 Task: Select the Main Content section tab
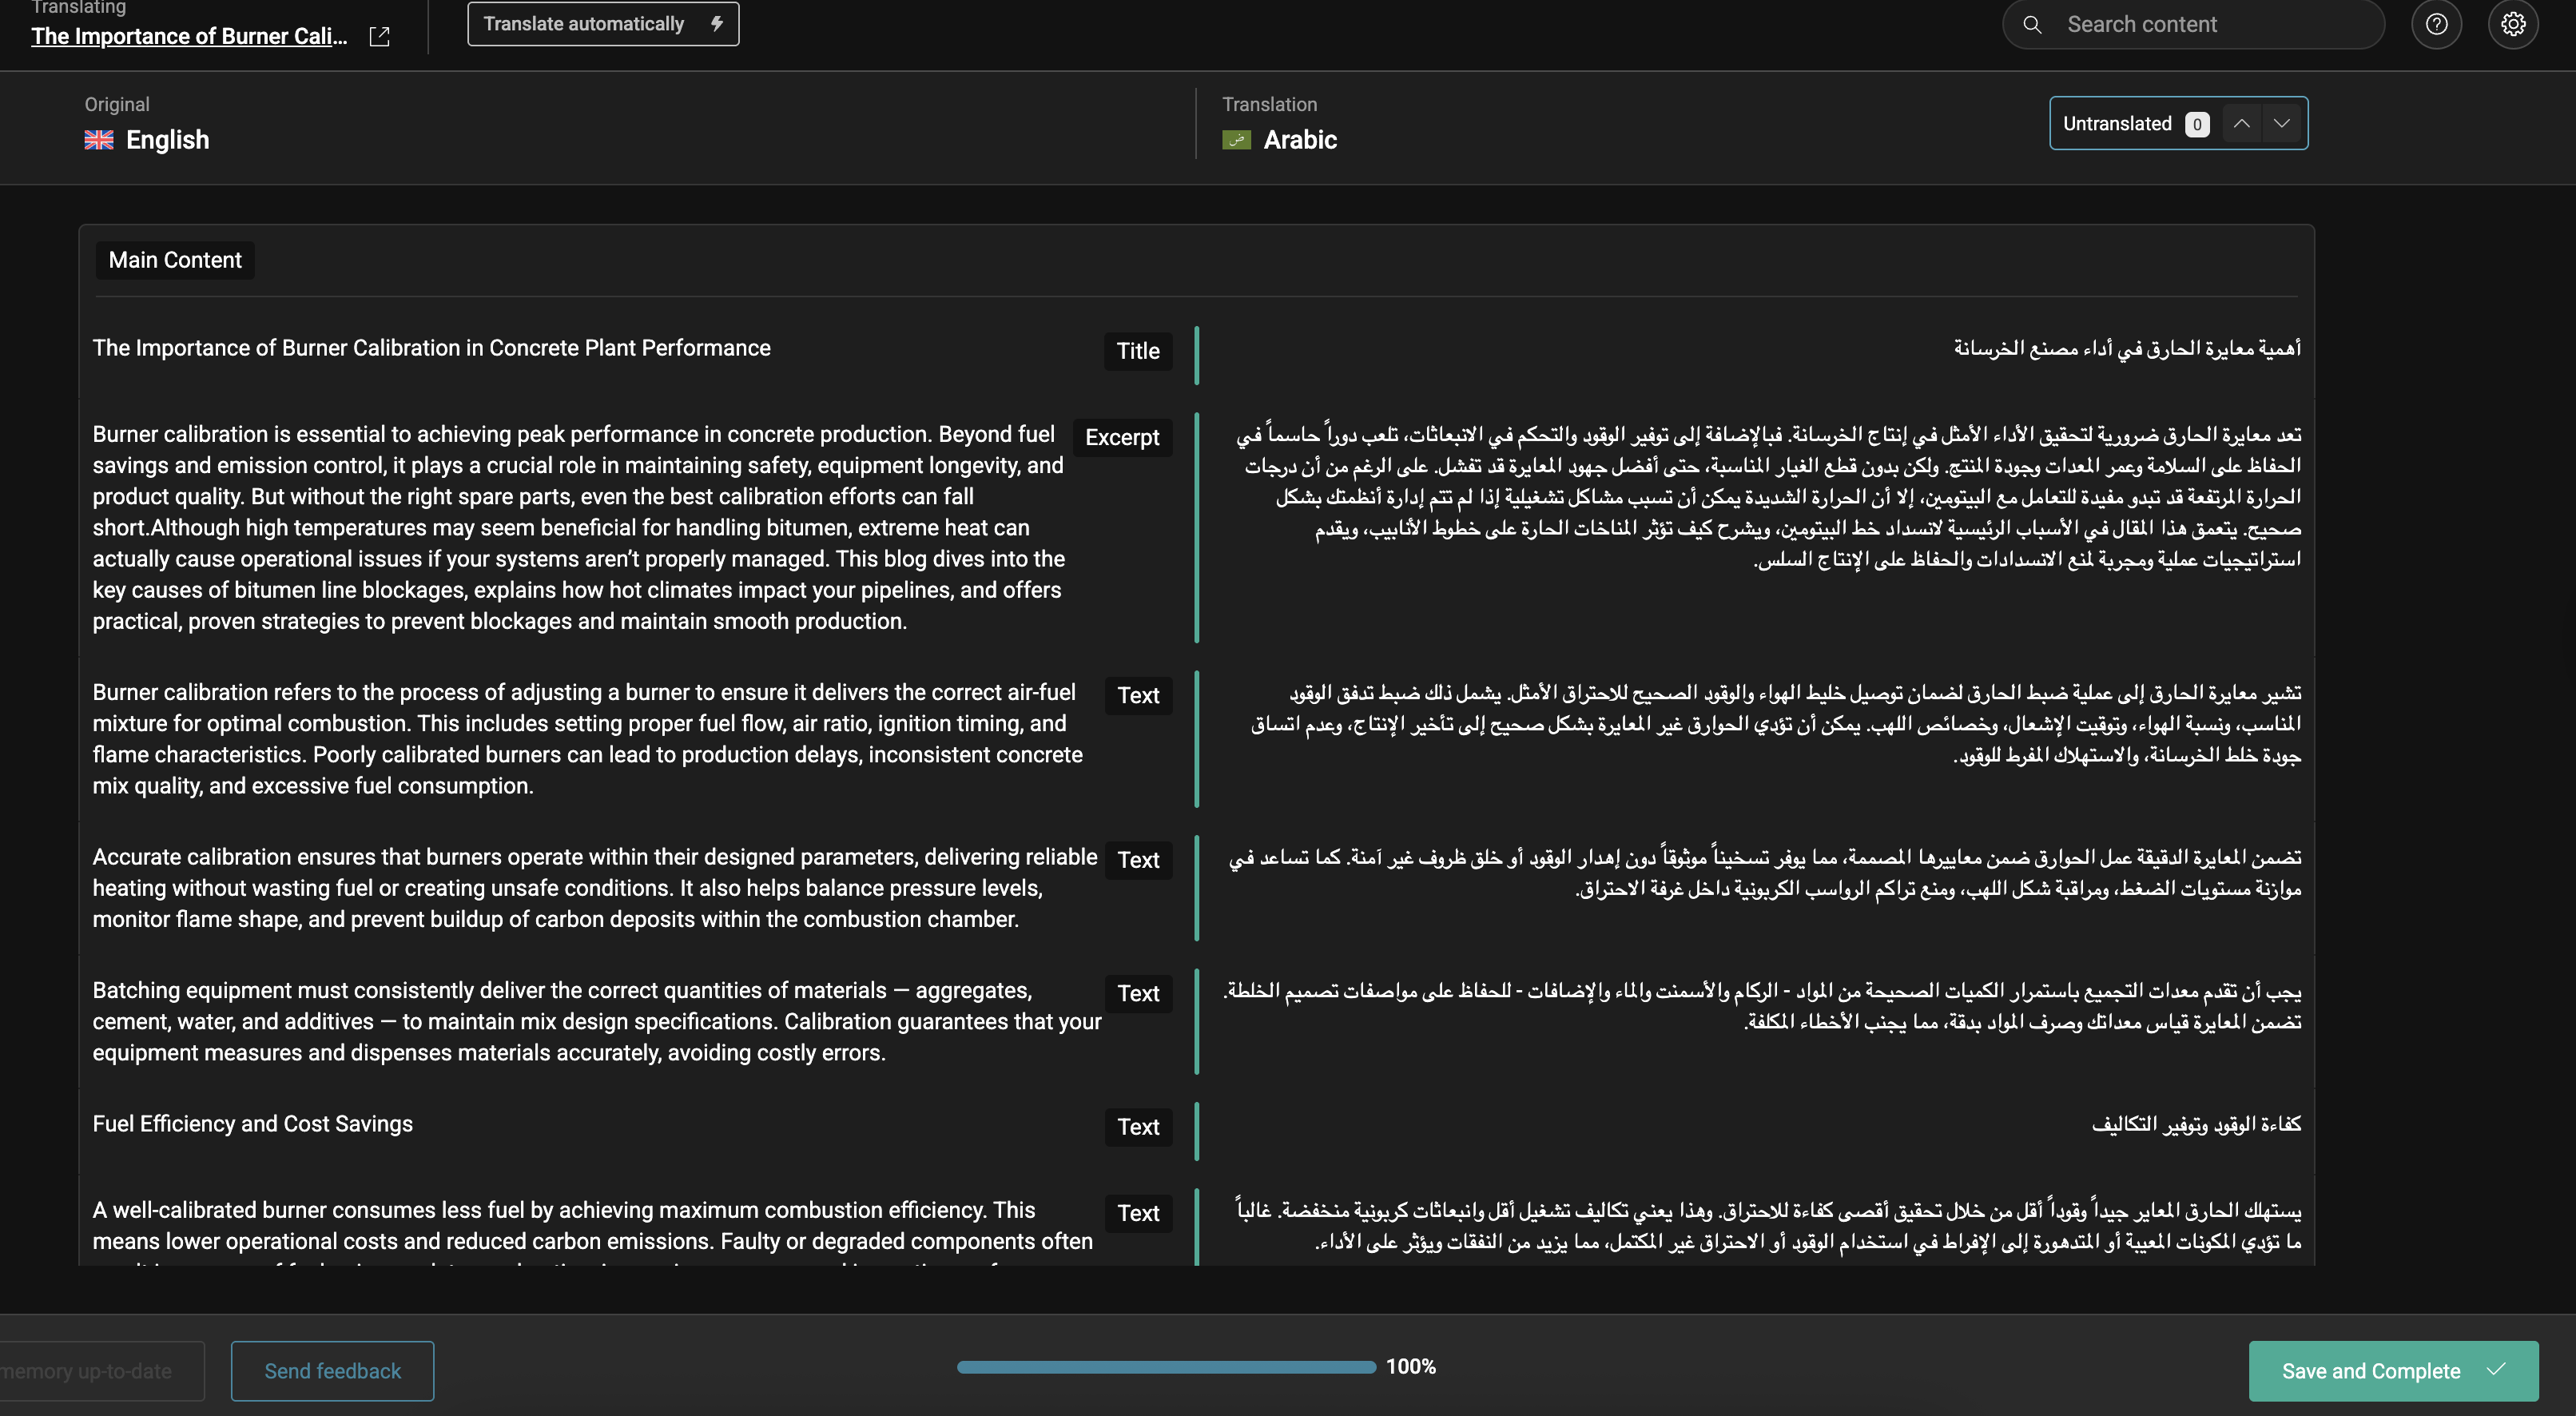175,260
